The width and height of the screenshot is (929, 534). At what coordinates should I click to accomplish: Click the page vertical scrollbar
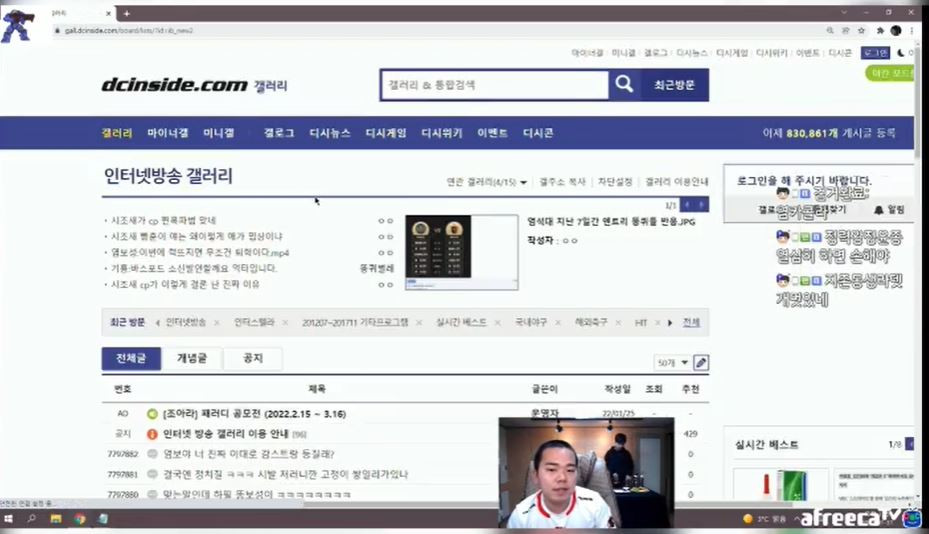coord(919,101)
